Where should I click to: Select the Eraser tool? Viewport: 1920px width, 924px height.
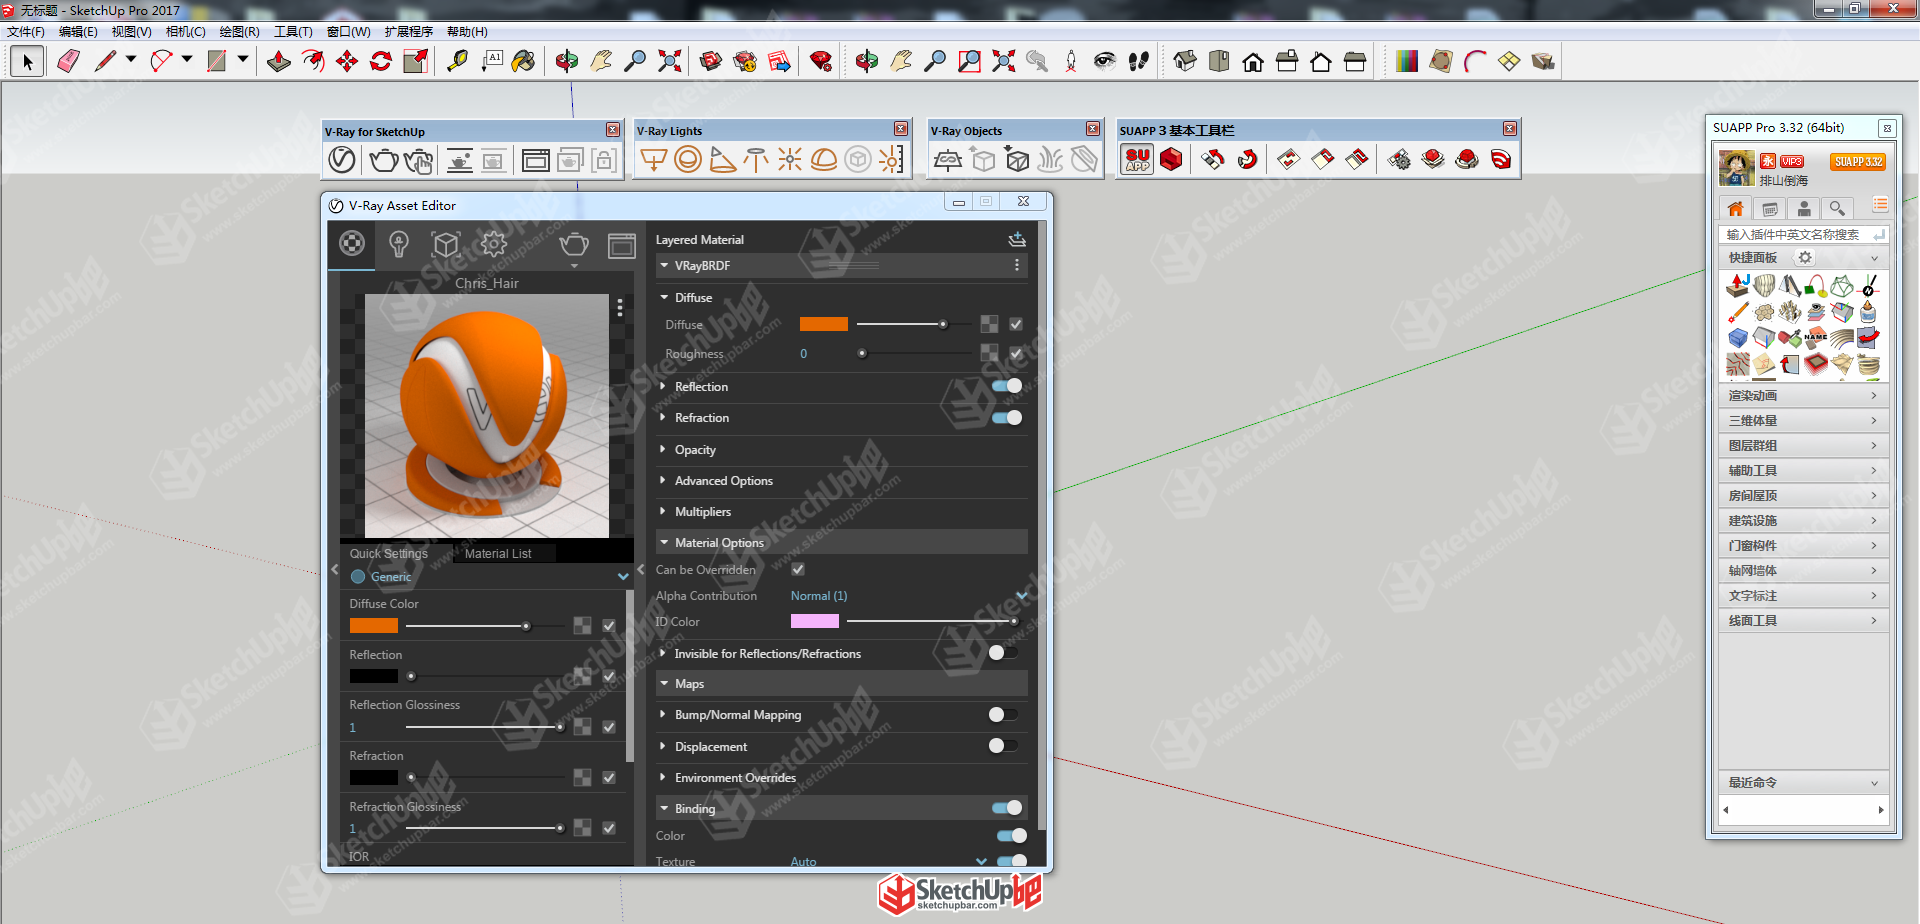pos(68,62)
